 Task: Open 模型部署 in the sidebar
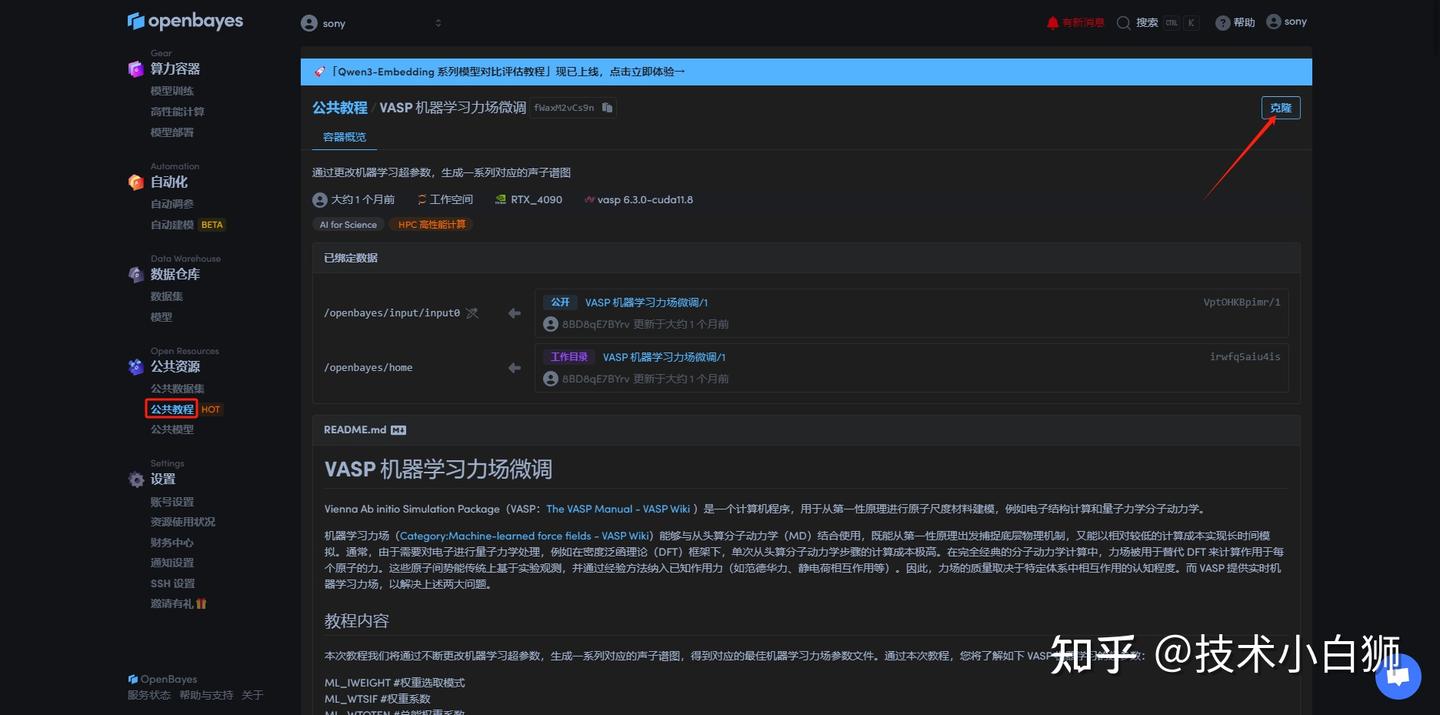[x=172, y=132]
